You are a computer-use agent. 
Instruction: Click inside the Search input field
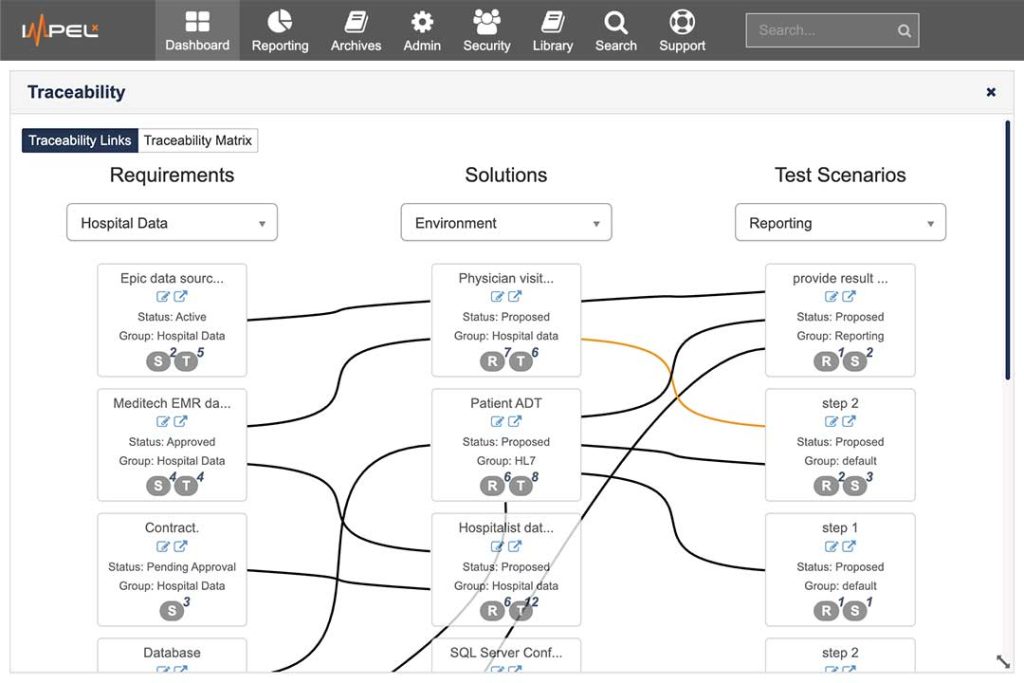pos(826,30)
